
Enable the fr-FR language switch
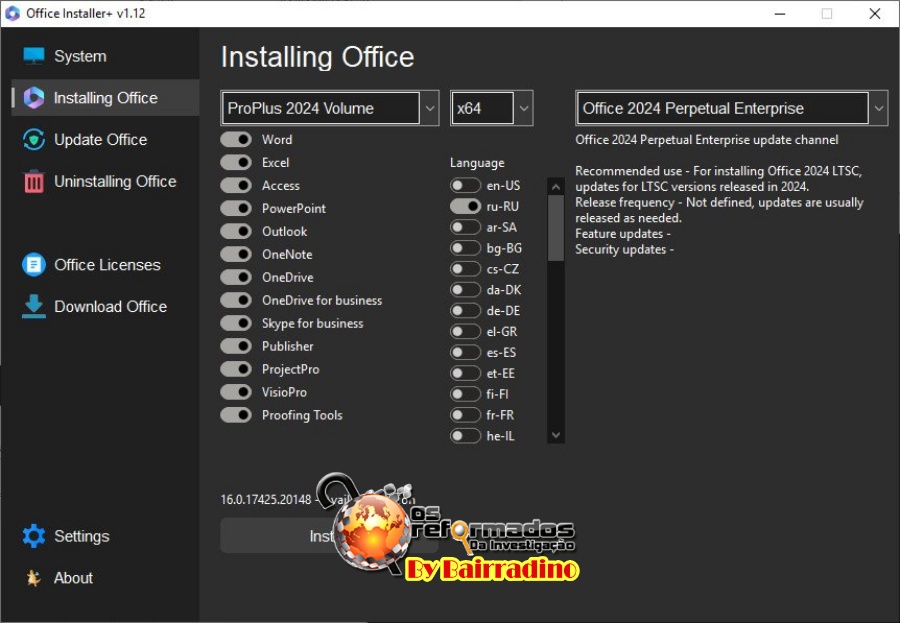465,415
